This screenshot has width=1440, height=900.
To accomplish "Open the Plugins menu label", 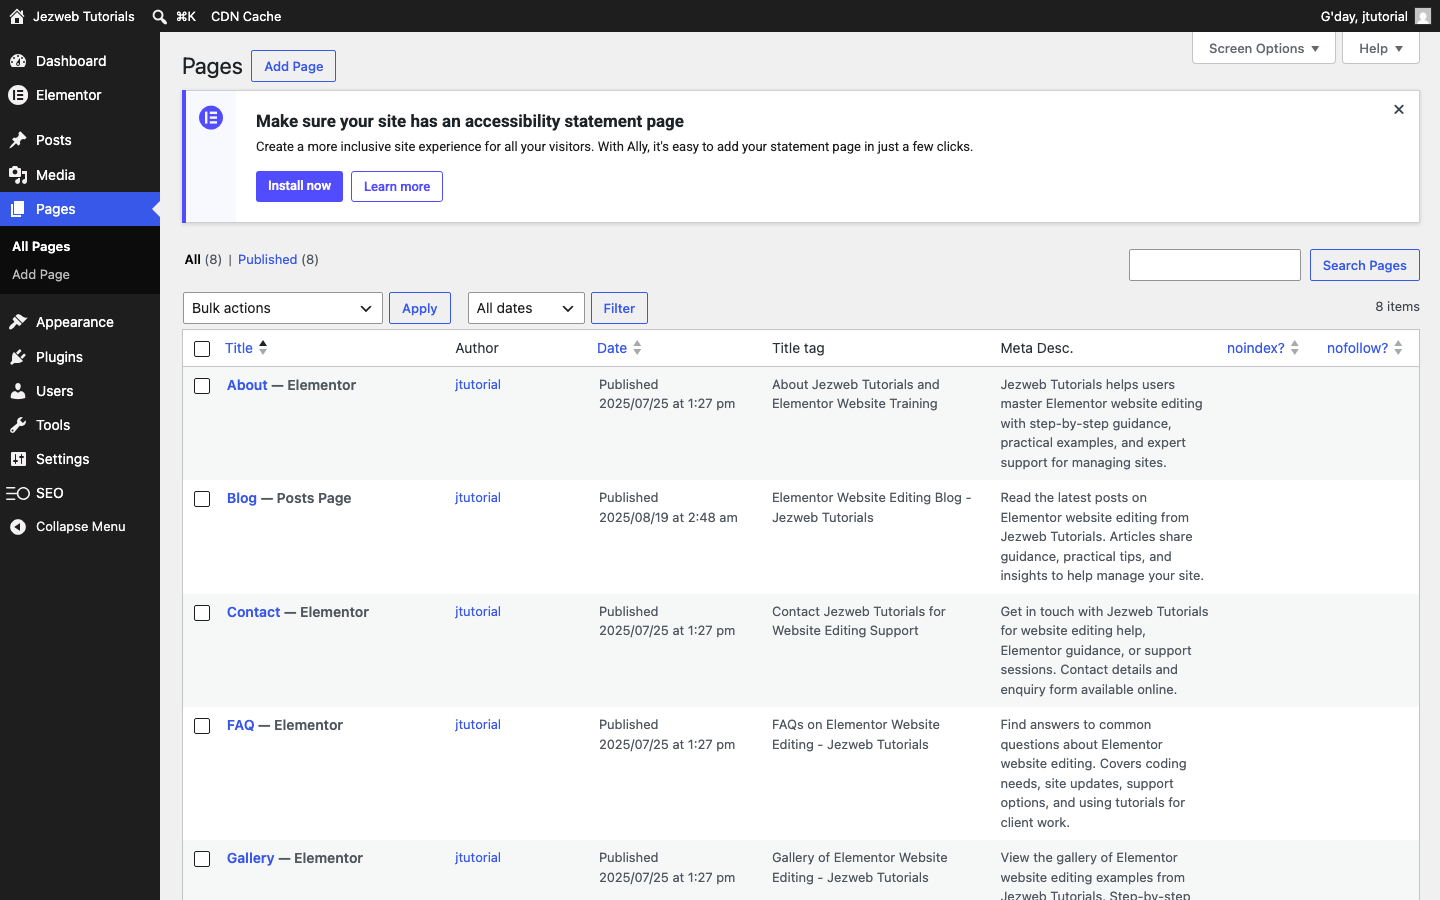I will pos(59,357).
